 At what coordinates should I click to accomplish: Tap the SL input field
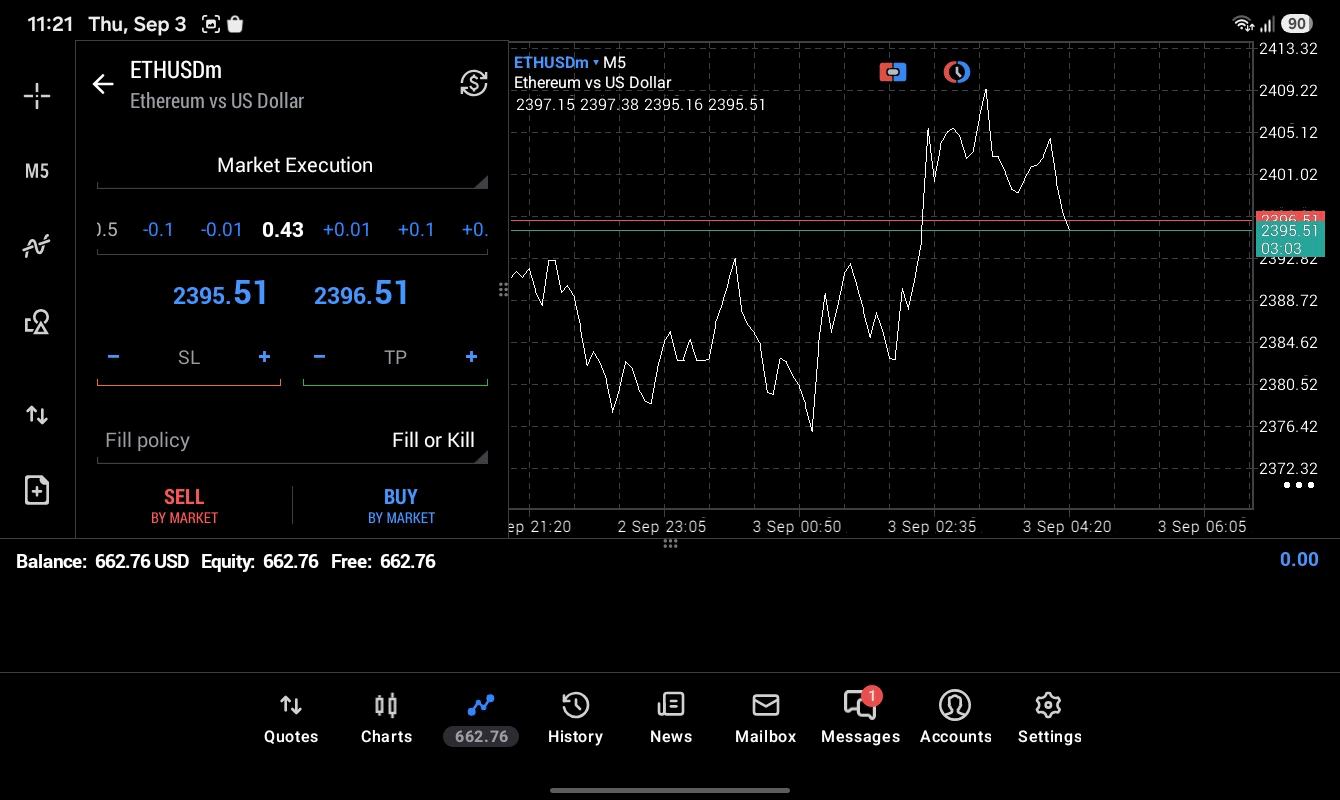tap(189, 358)
